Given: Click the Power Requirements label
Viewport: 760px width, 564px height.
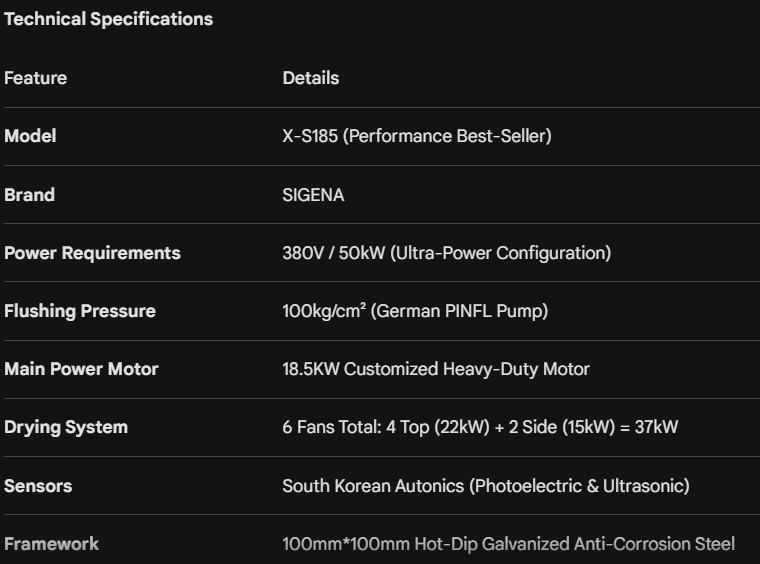Looking at the screenshot, I should click(92, 253).
